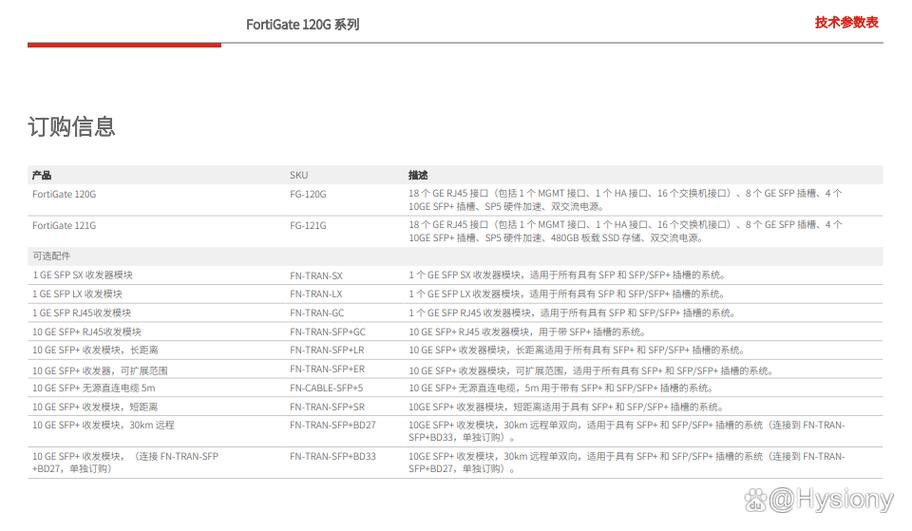This screenshot has width=912, height=531.
Task: Click the description in the FN-TRAN-SFP+BD27 SKU row
Action: pyautogui.click(x=626, y=431)
